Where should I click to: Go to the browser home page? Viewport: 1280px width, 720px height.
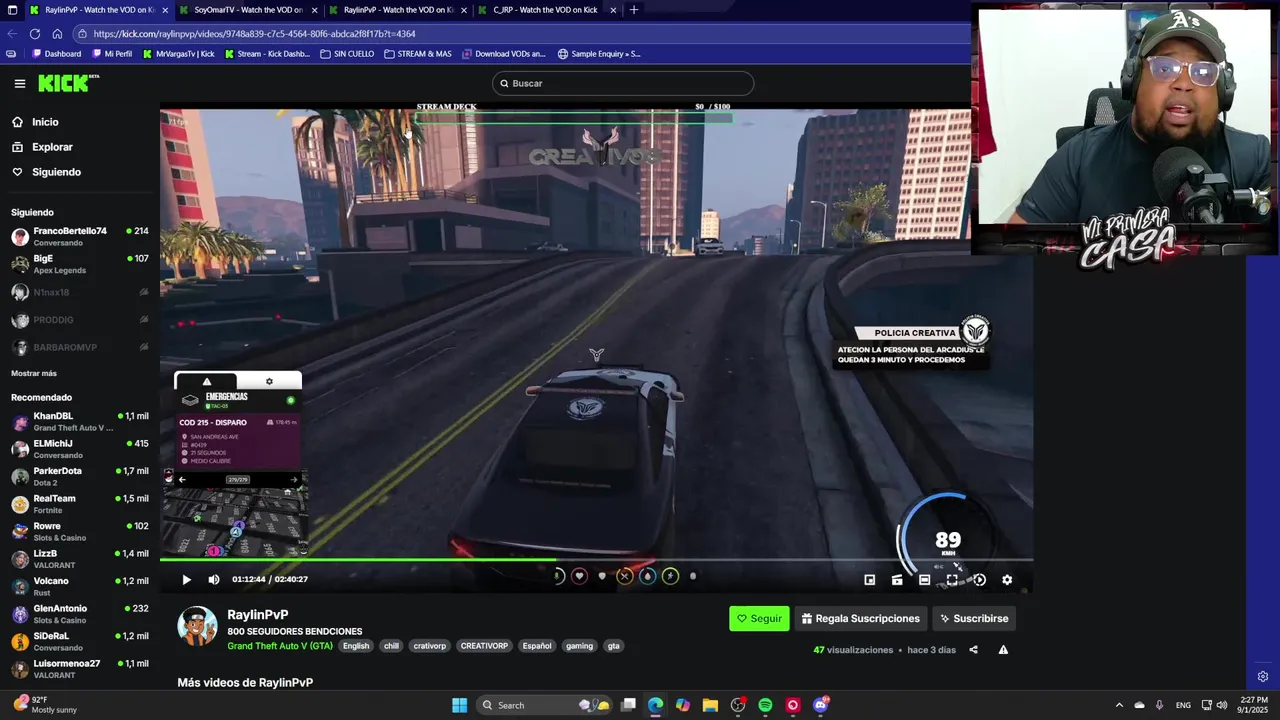click(x=57, y=33)
